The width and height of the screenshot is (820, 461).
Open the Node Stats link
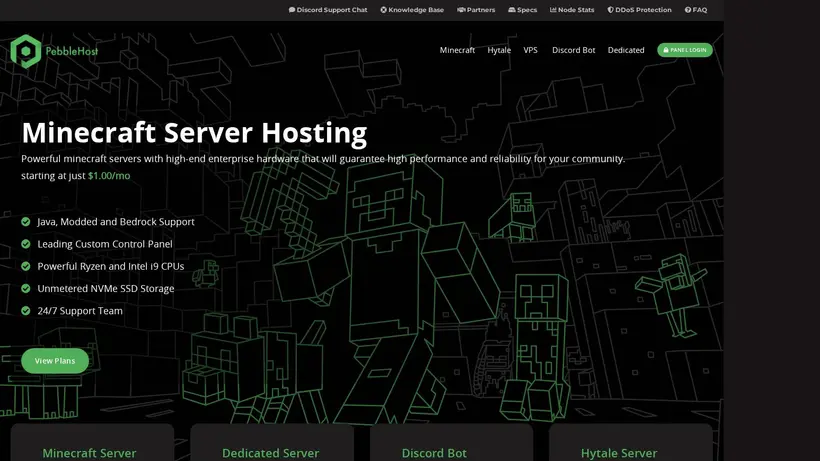tap(576, 10)
